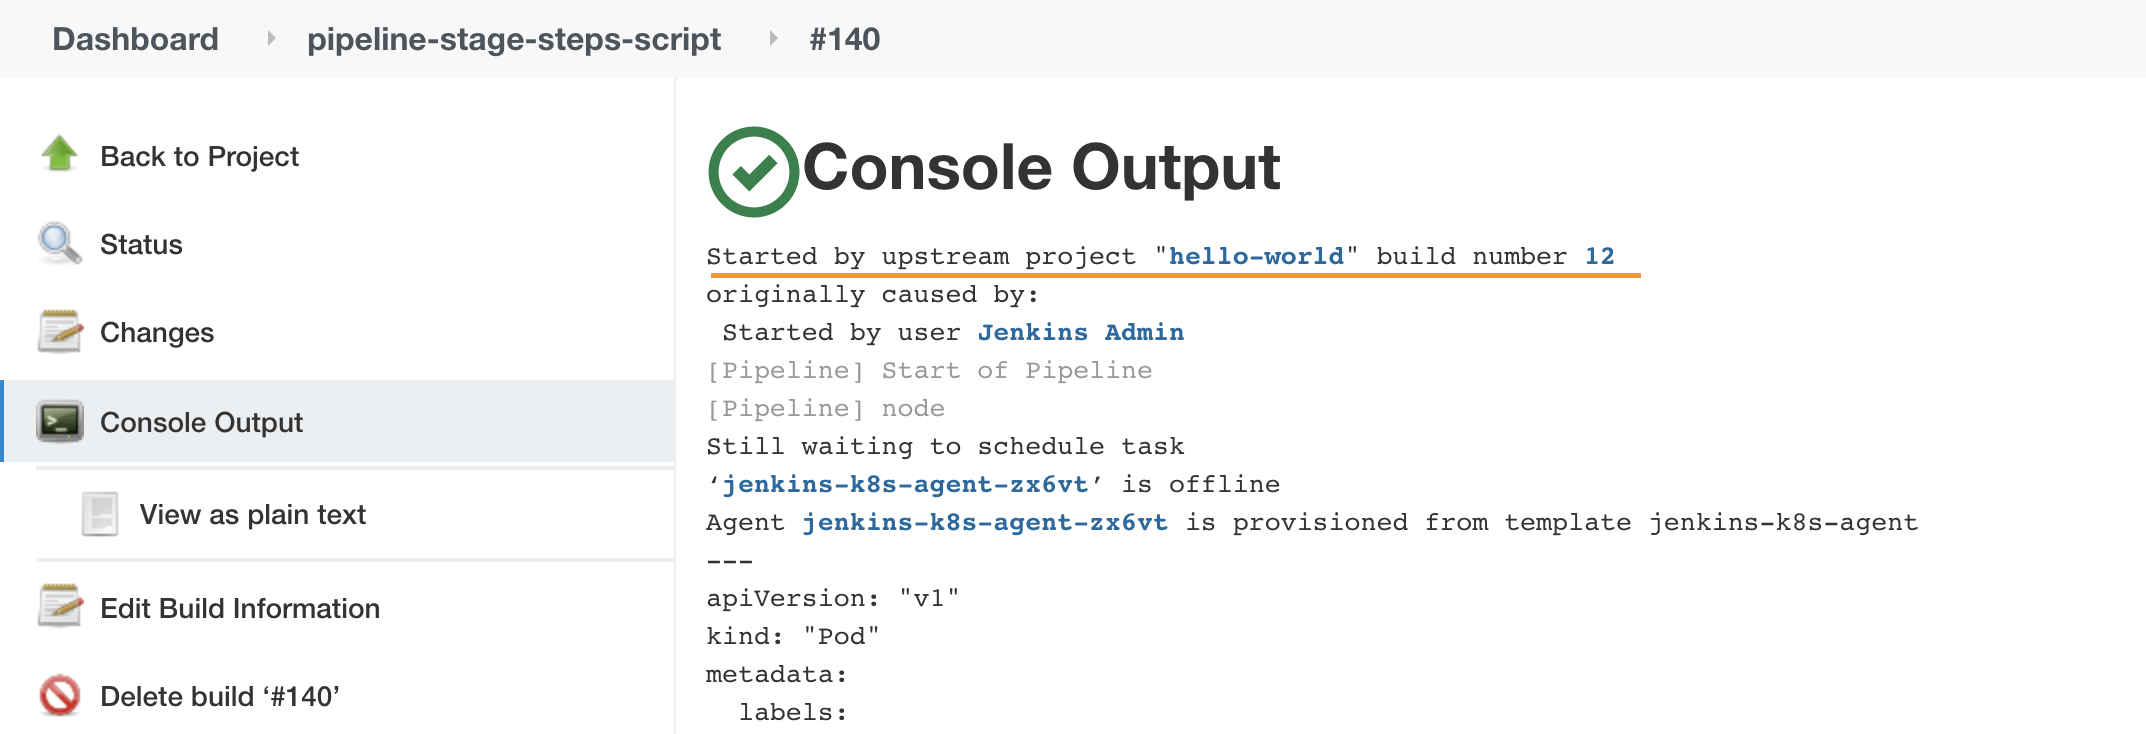Click the document icon beside View as plain text
Image resolution: width=2146 pixels, height=734 pixels.
point(101,513)
